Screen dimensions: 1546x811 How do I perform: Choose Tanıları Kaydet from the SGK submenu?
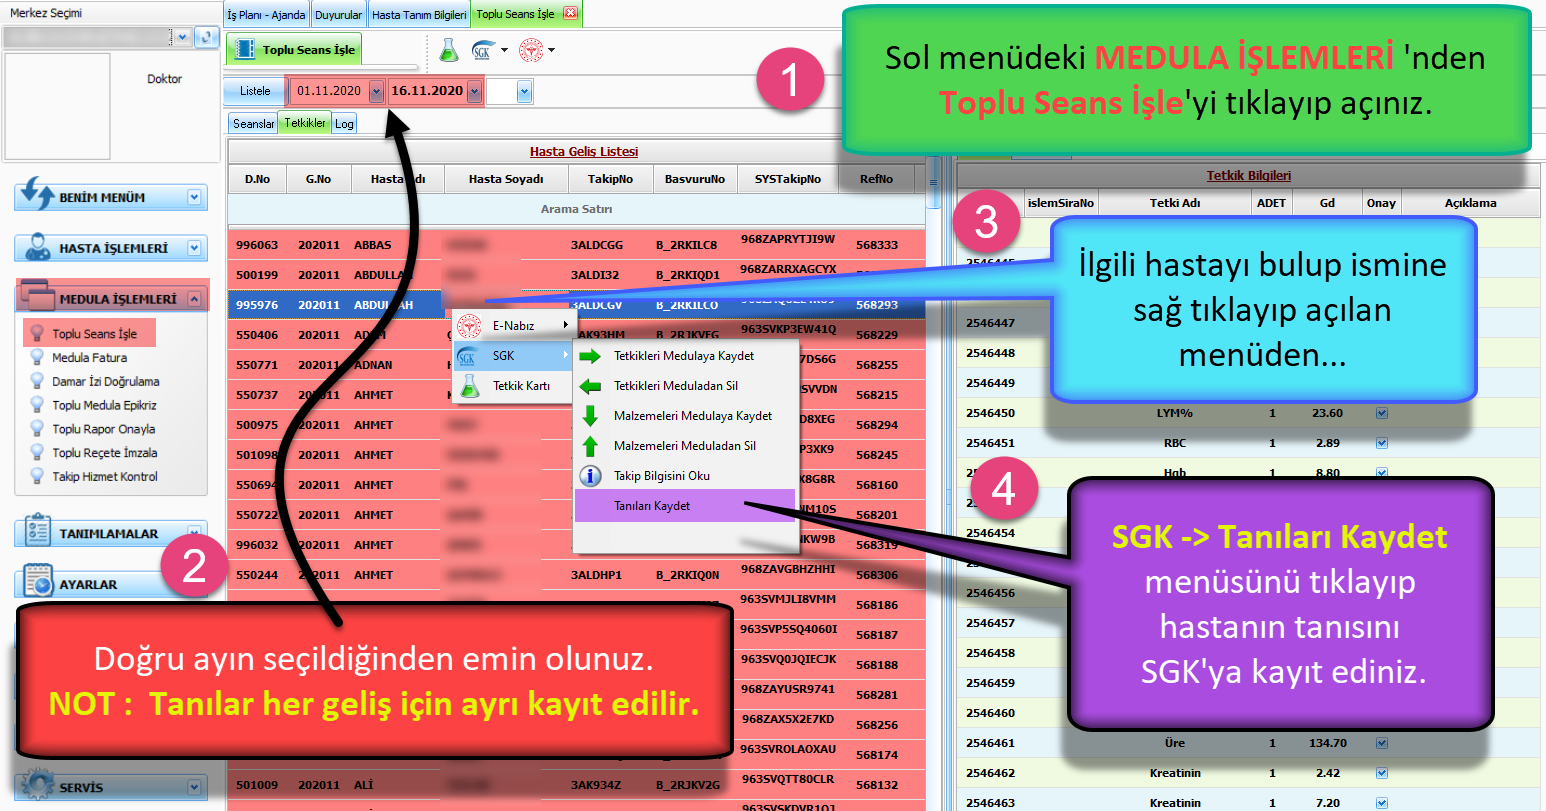point(685,506)
